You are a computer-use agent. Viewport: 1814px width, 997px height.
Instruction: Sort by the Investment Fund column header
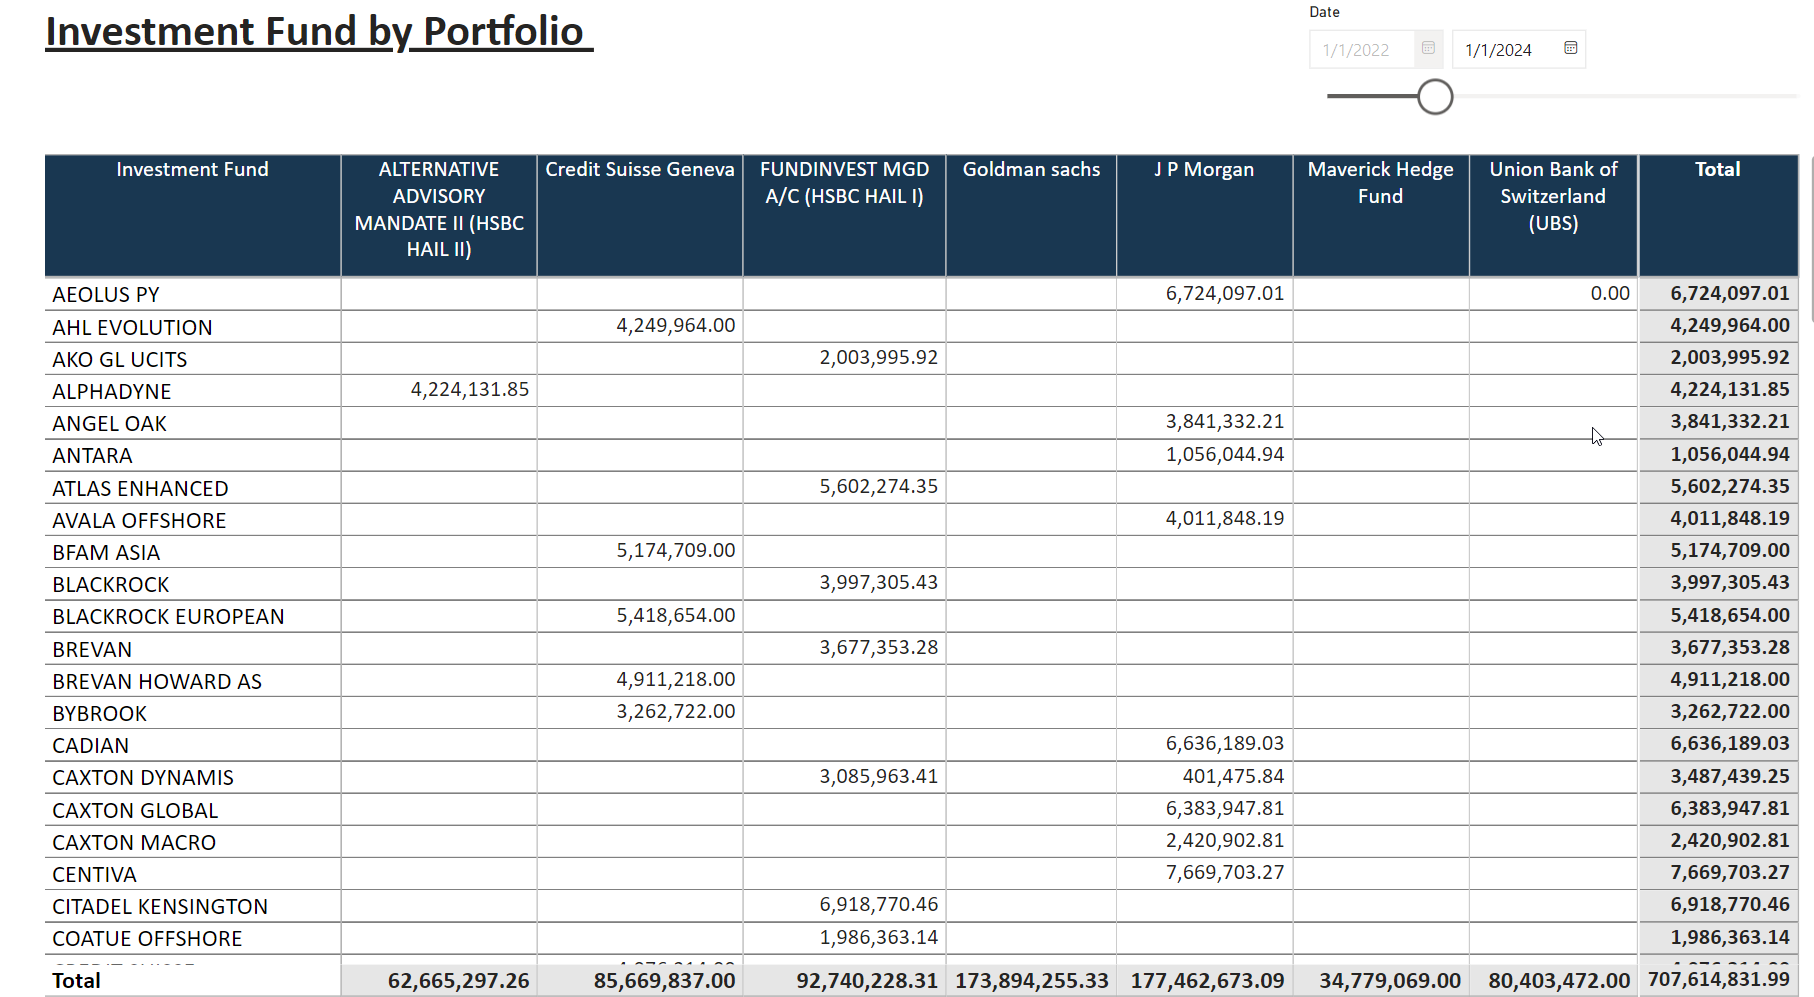click(x=192, y=170)
